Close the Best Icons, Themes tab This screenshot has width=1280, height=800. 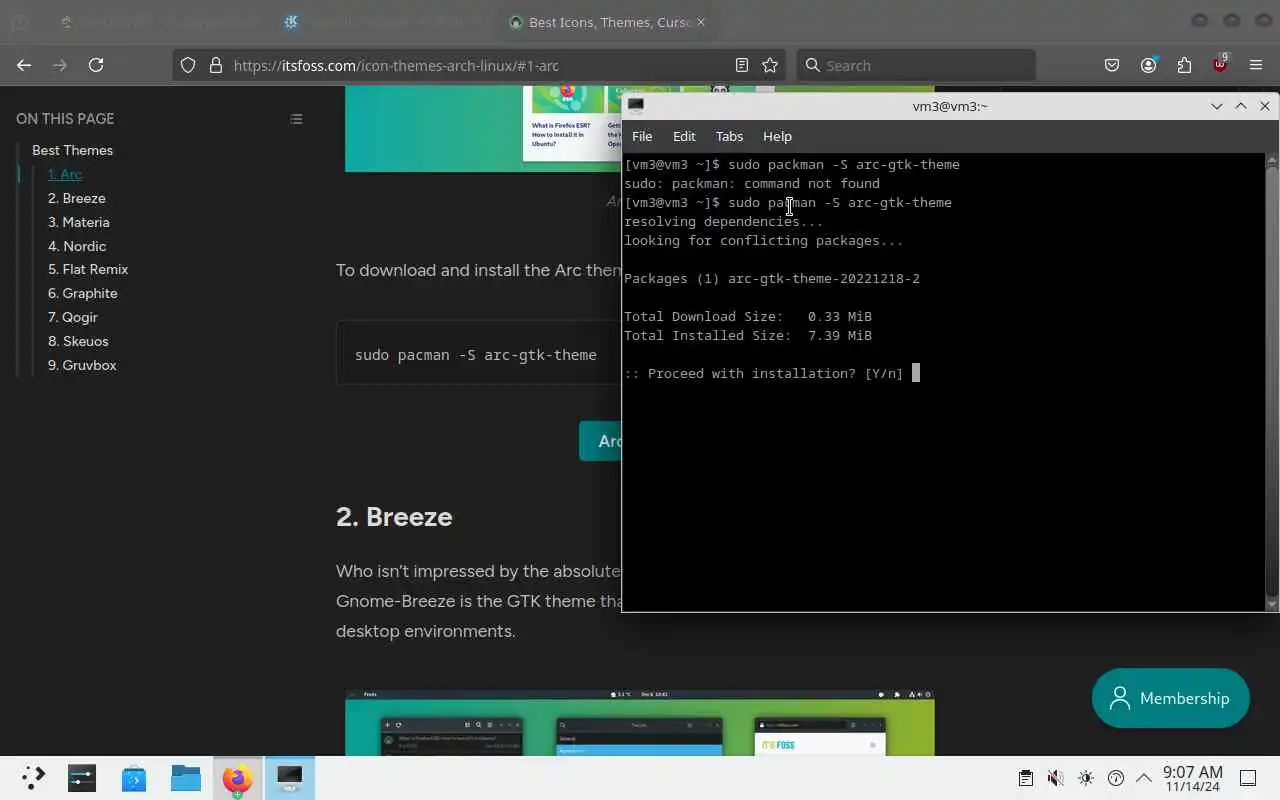(x=700, y=22)
